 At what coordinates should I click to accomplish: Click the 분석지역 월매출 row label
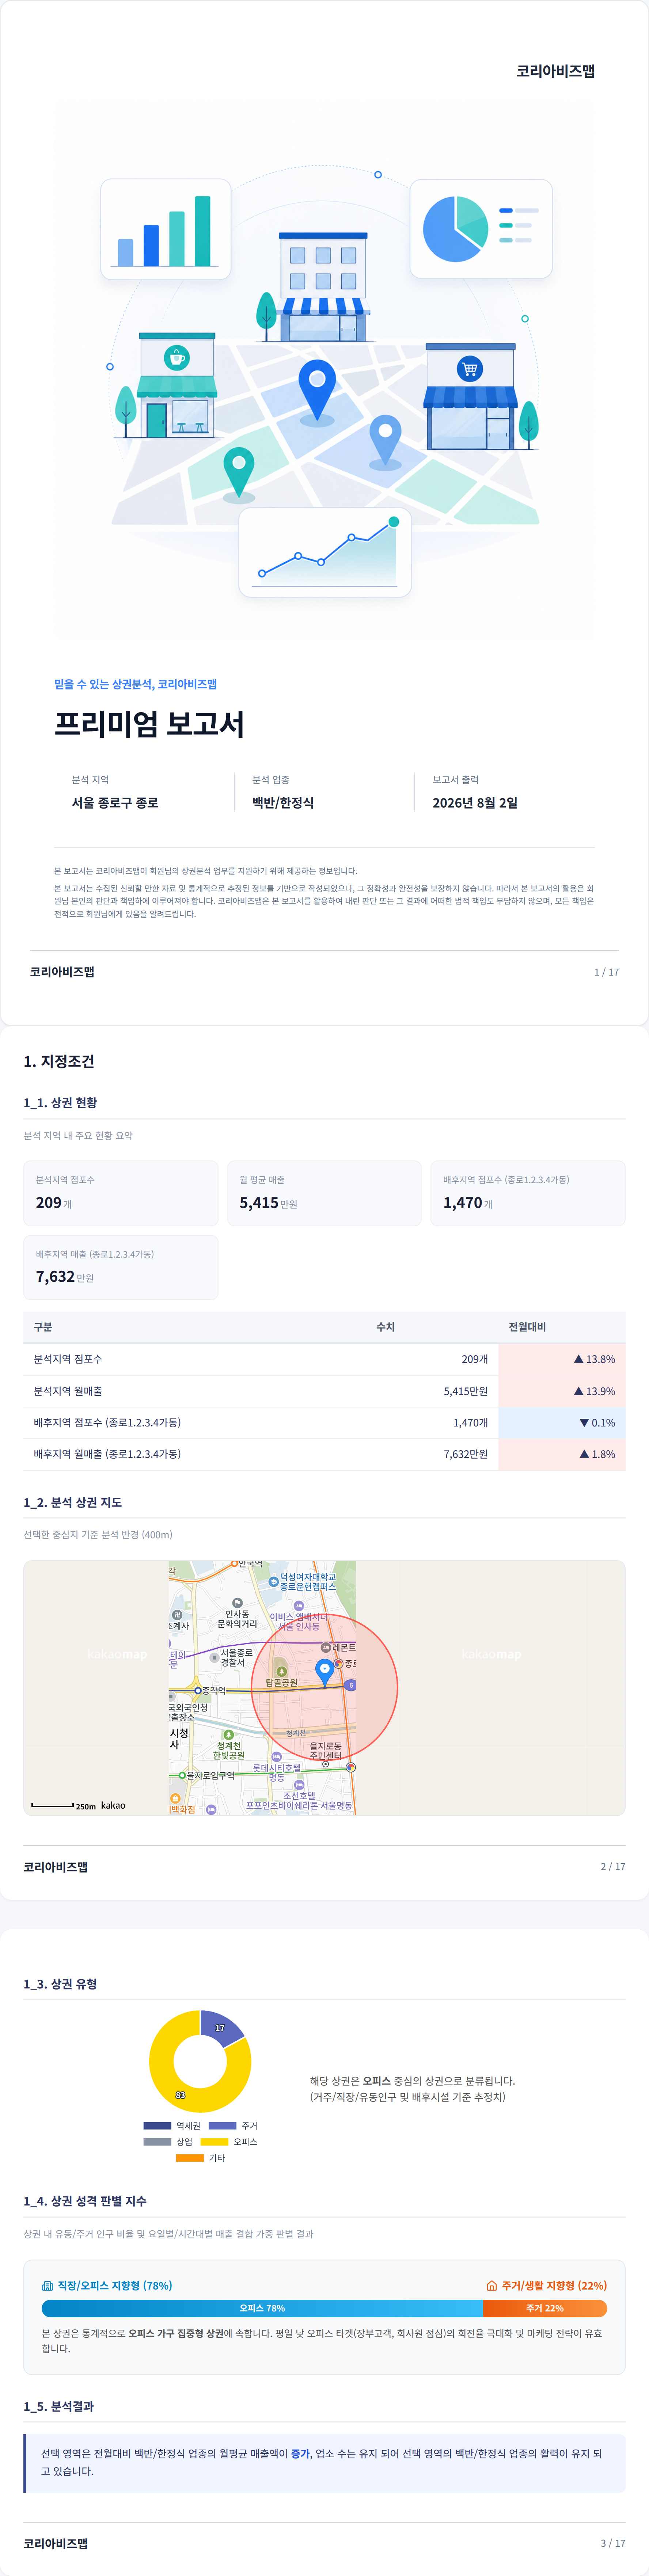coord(68,1391)
